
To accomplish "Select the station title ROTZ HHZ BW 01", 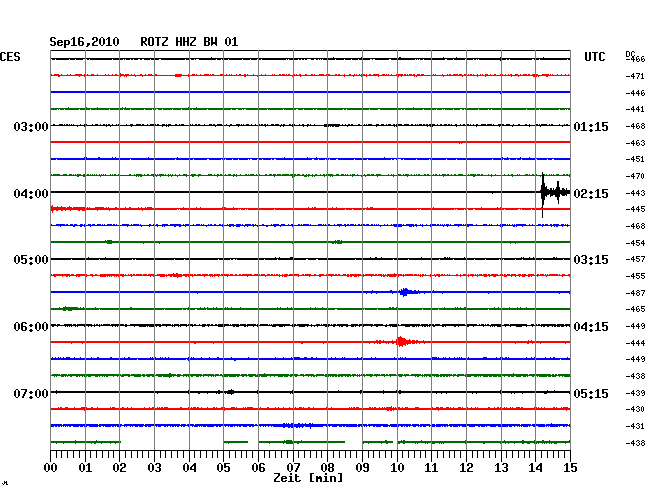I will pyautogui.click(x=189, y=42).
